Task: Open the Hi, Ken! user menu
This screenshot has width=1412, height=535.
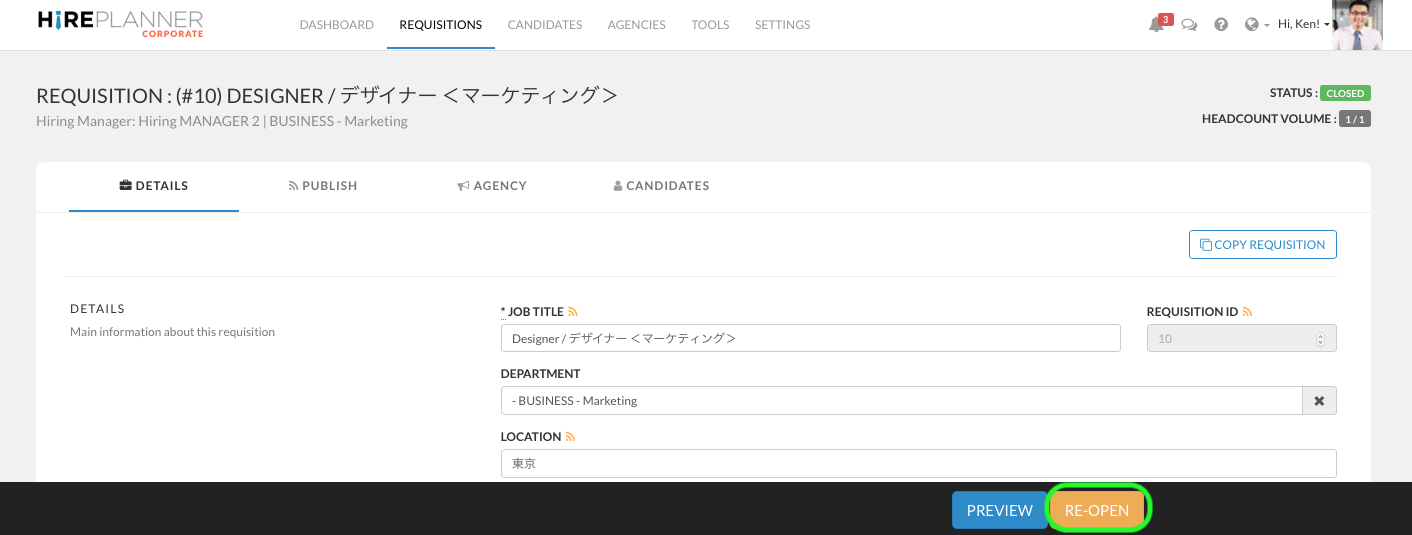Action: click(1304, 24)
